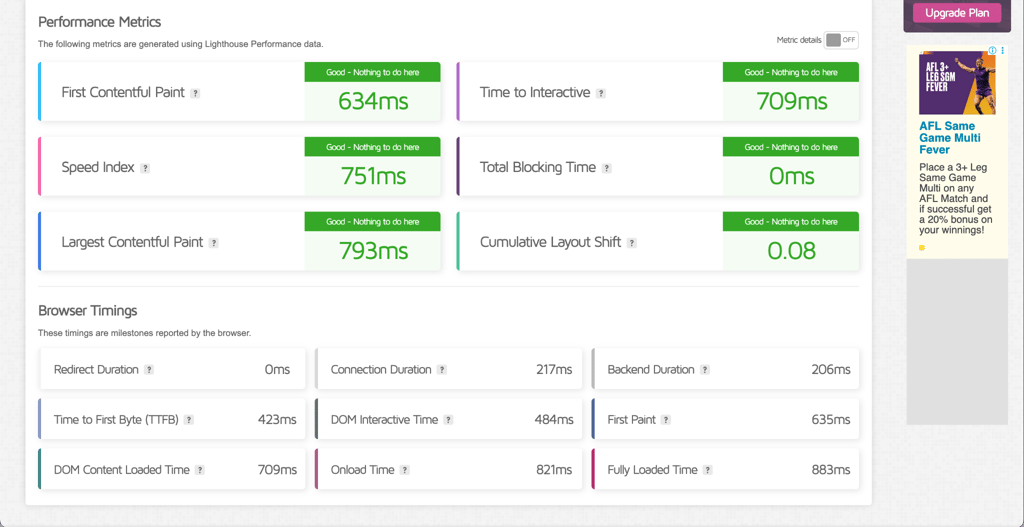
Task: Select the First Contentful Paint 634ms value
Action: click(373, 101)
